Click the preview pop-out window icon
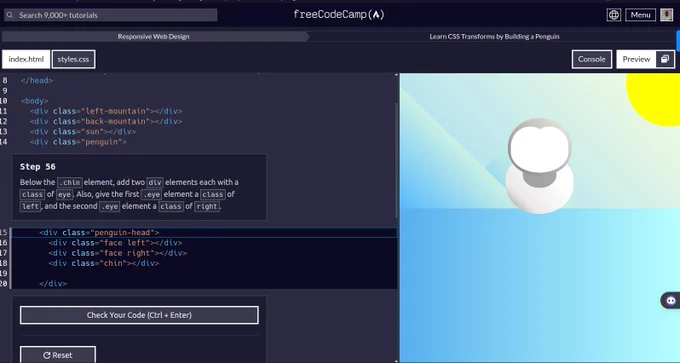 (x=665, y=59)
